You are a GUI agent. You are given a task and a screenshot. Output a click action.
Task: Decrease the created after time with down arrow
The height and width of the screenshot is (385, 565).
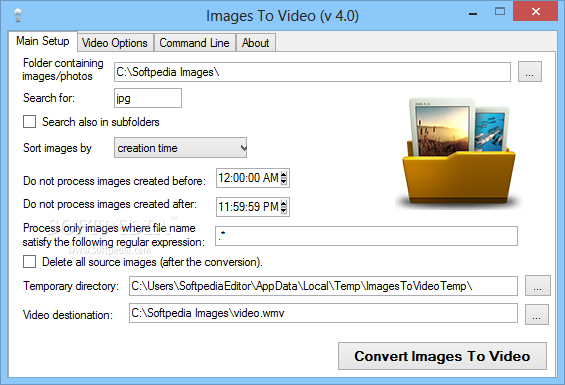284,210
